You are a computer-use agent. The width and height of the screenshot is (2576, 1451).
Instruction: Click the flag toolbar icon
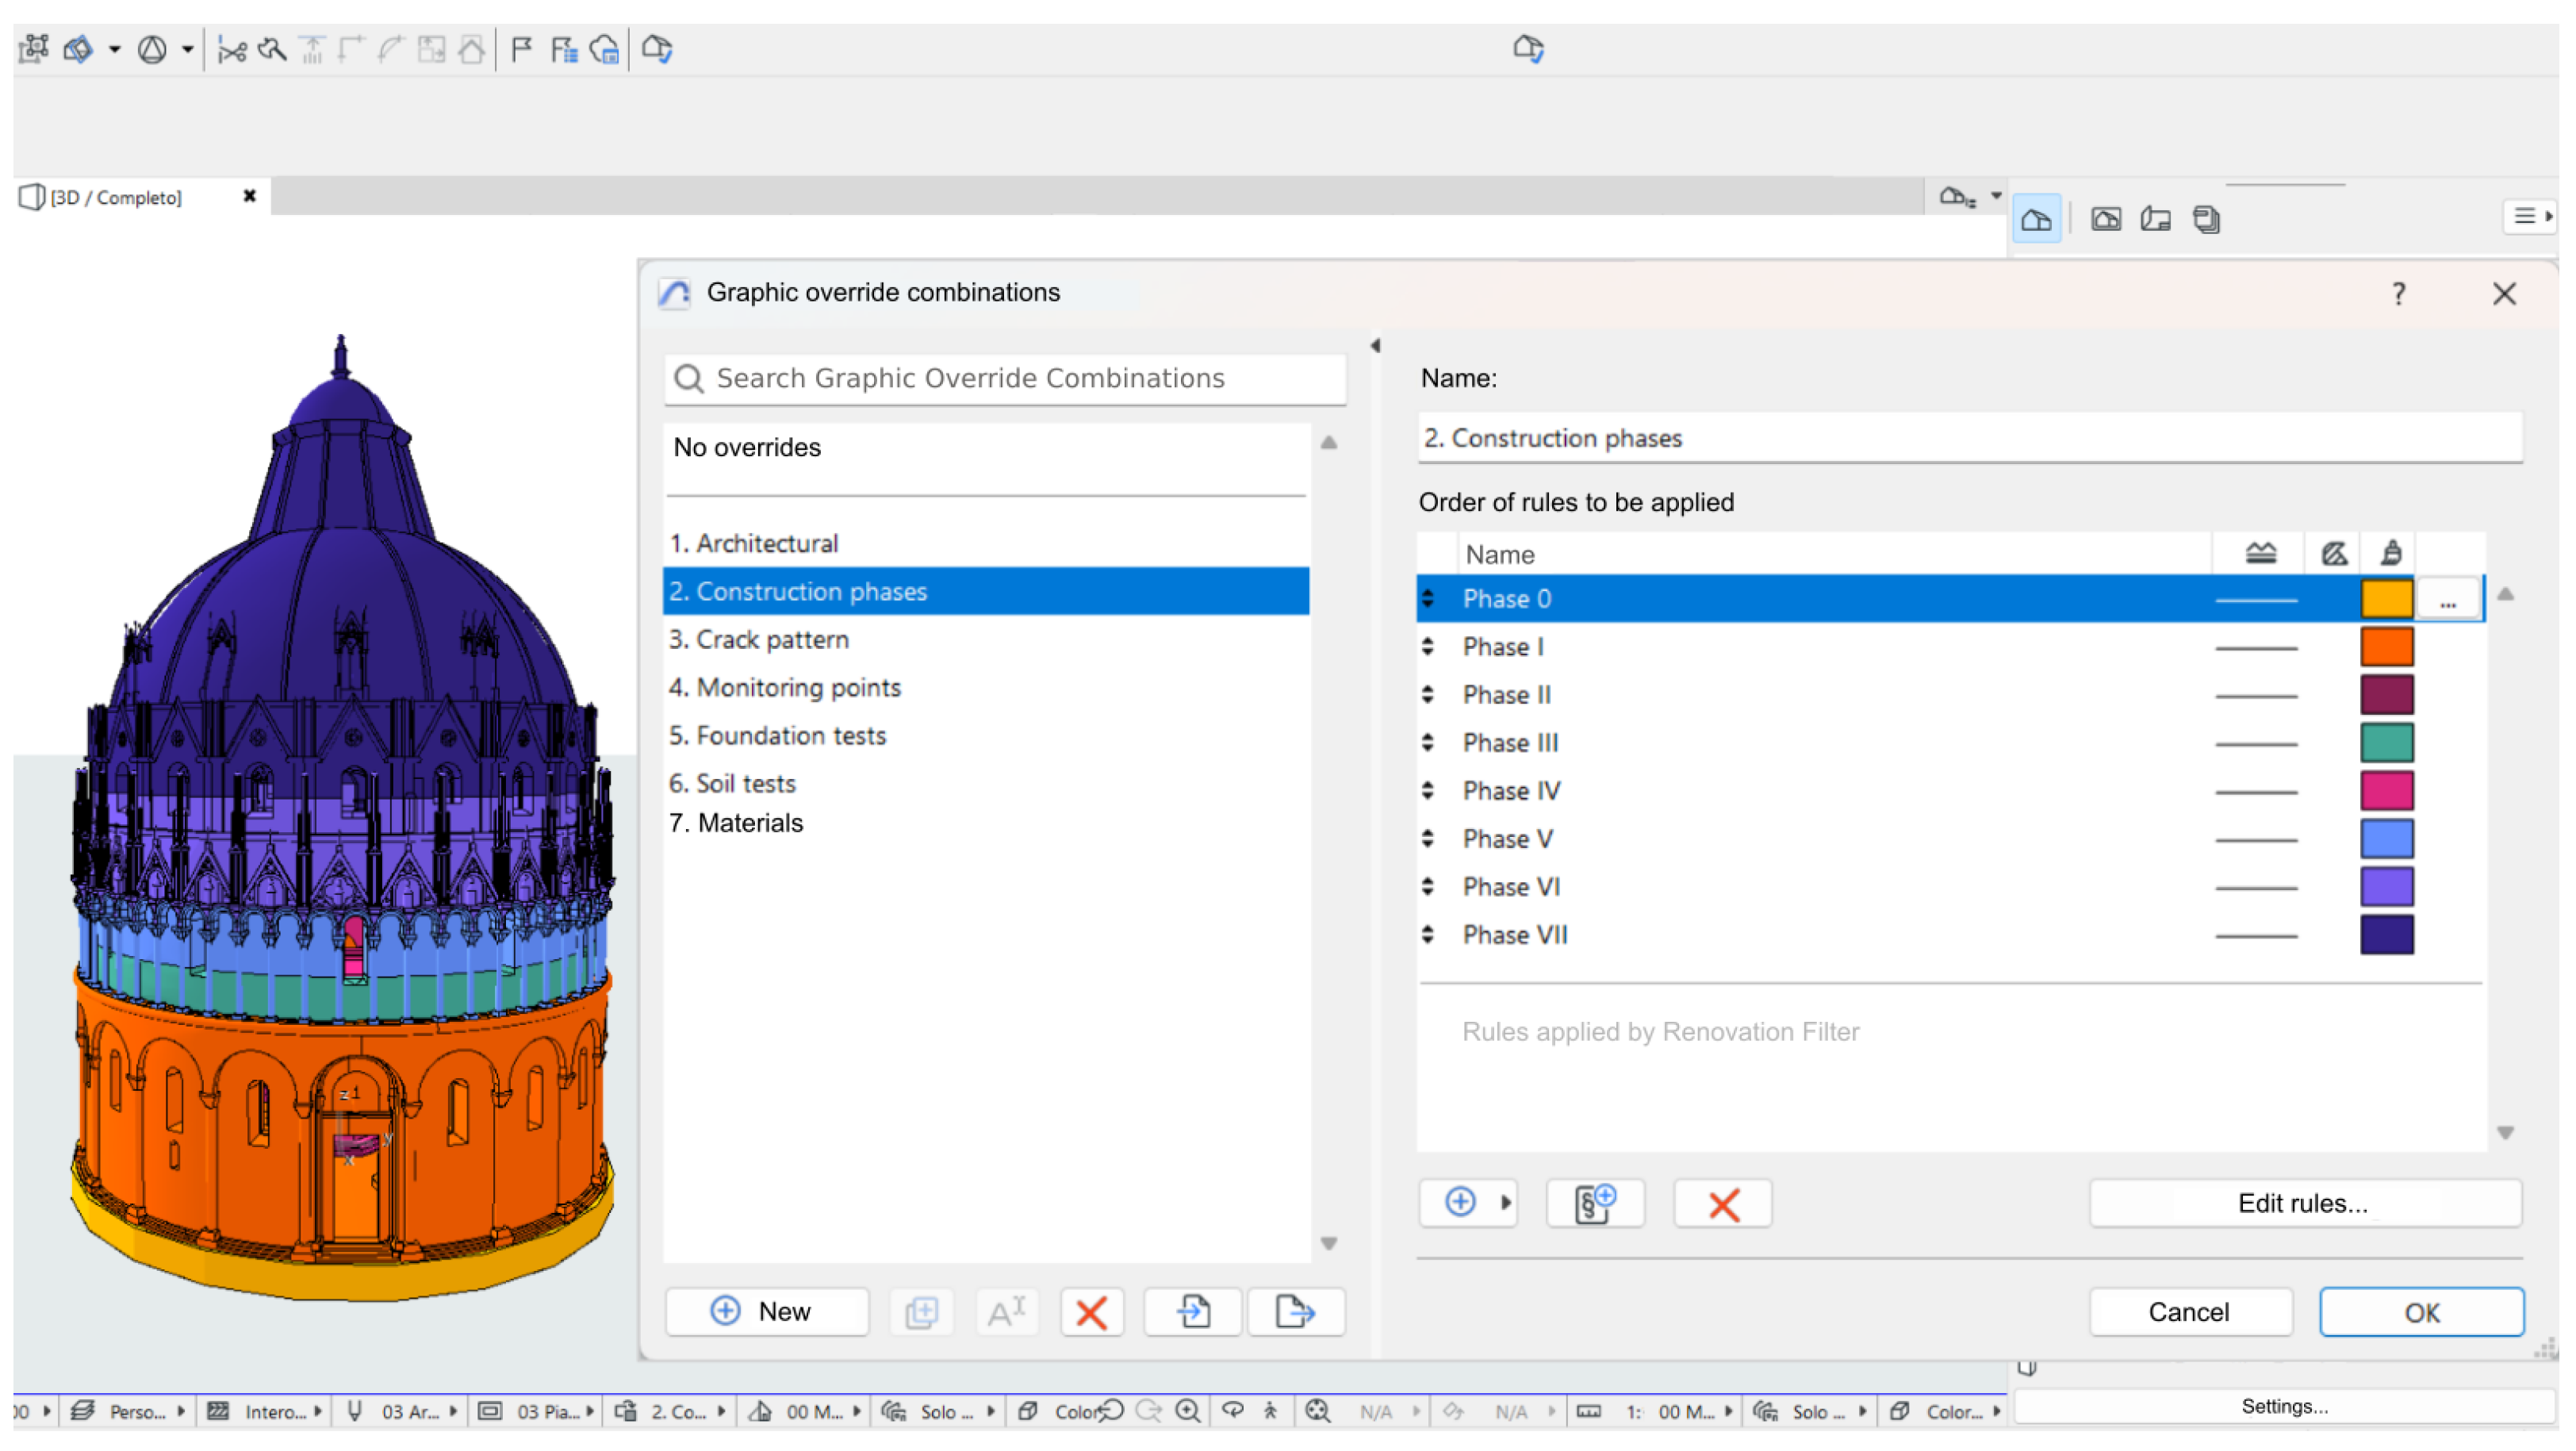coord(521,49)
